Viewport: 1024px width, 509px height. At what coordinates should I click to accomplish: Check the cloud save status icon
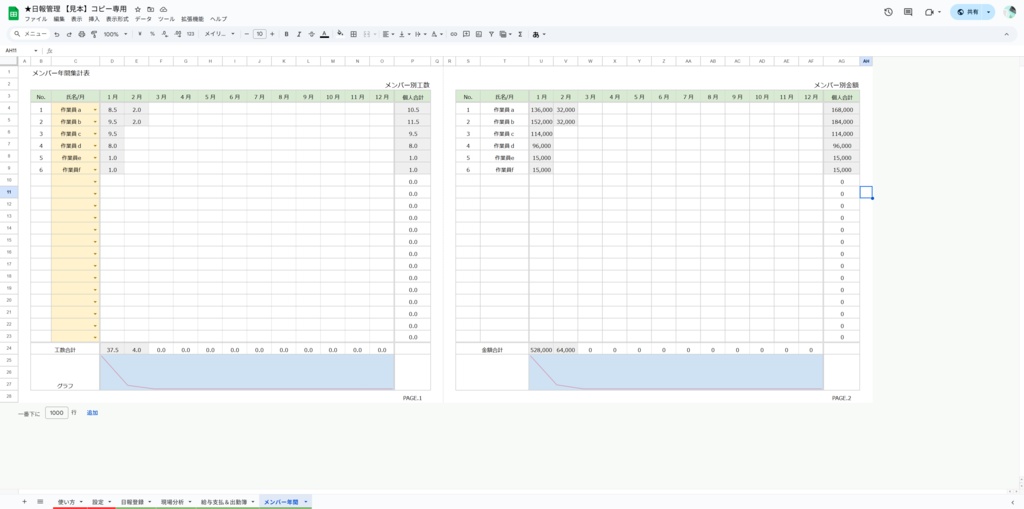tap(163, 9)
